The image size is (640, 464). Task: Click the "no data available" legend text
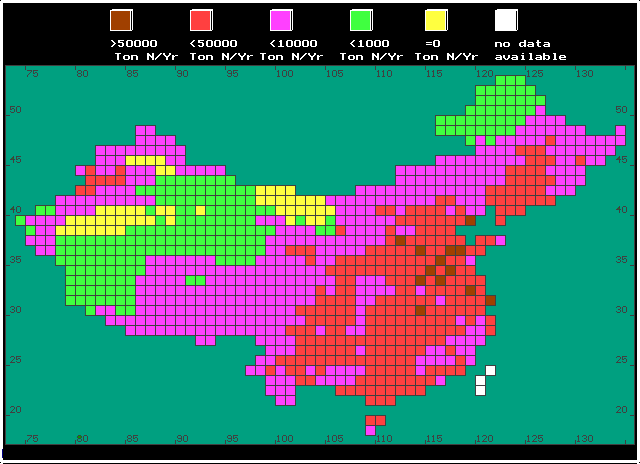click(x=530, y=50)
